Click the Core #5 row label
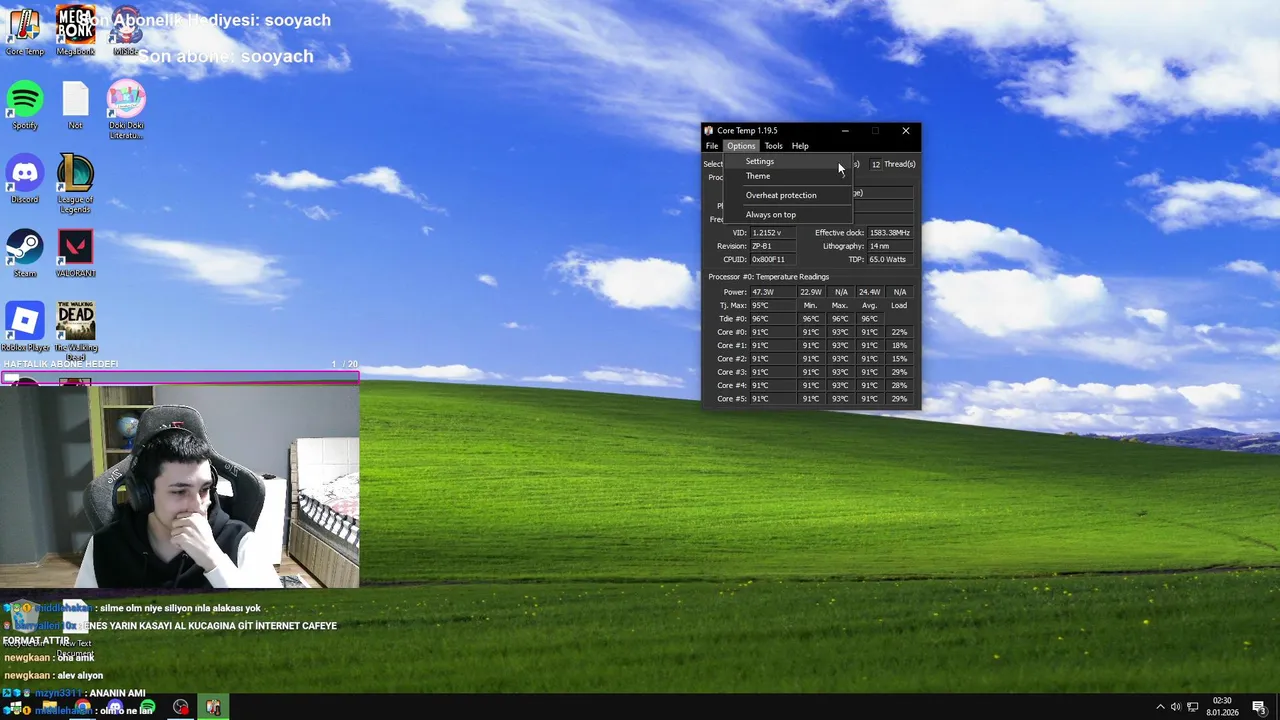Screen dimensions: 1280x720 tap(732, 399)
